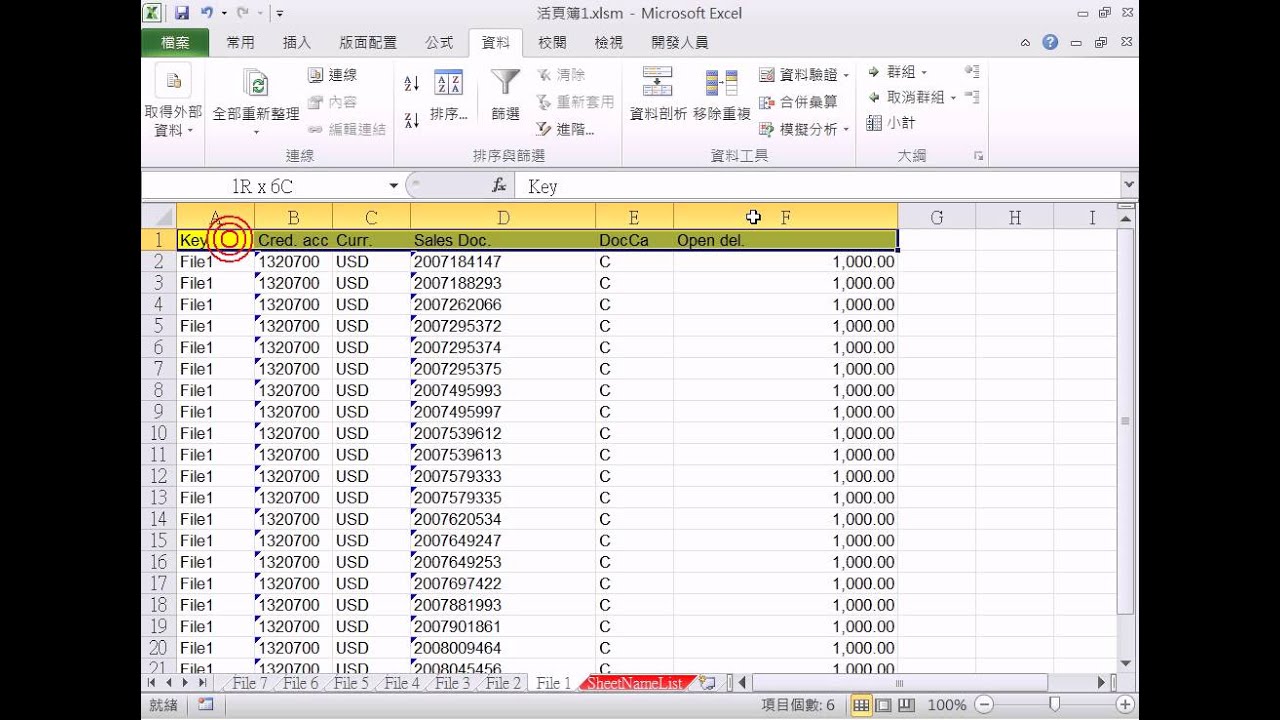Screen dimensions: 1280x720
Task: Click zoom out minus button
Action: [983, 705]
